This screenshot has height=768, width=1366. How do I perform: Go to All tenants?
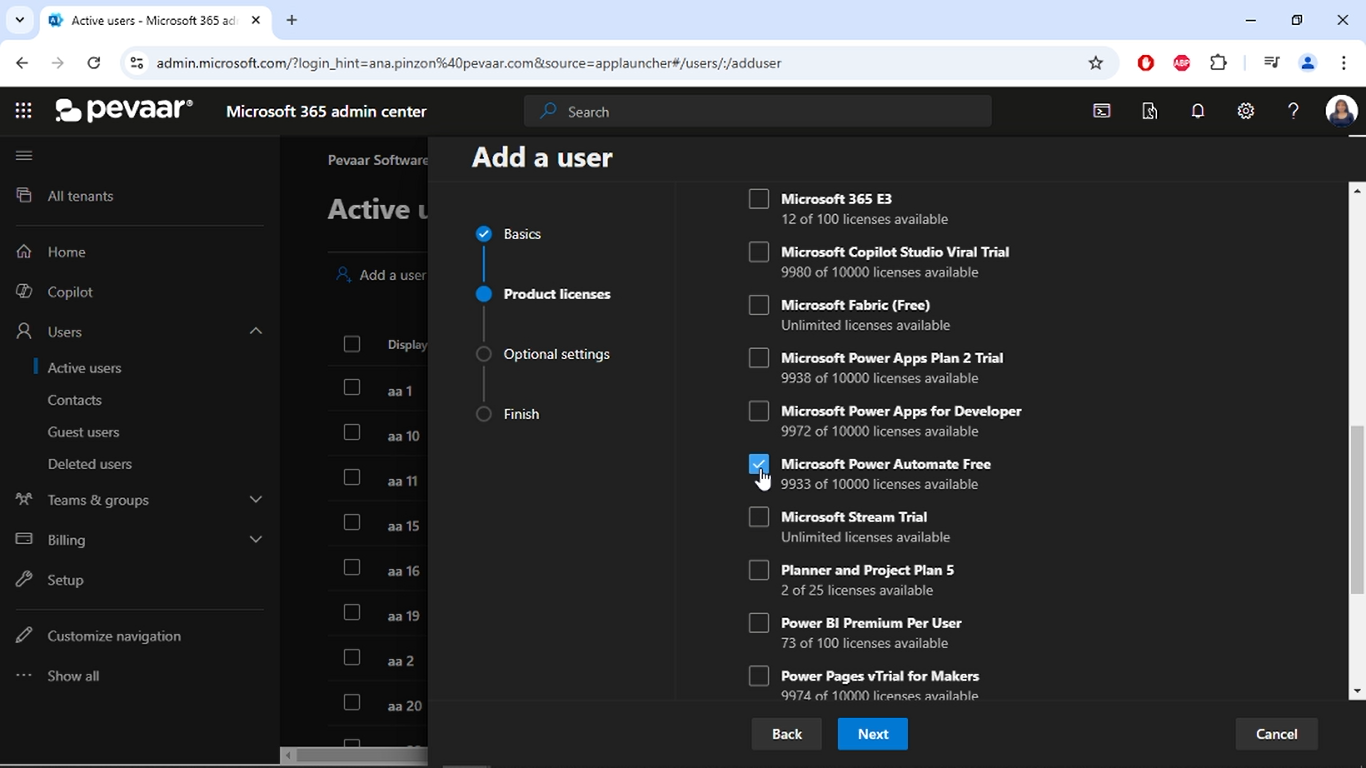[80, 196]
